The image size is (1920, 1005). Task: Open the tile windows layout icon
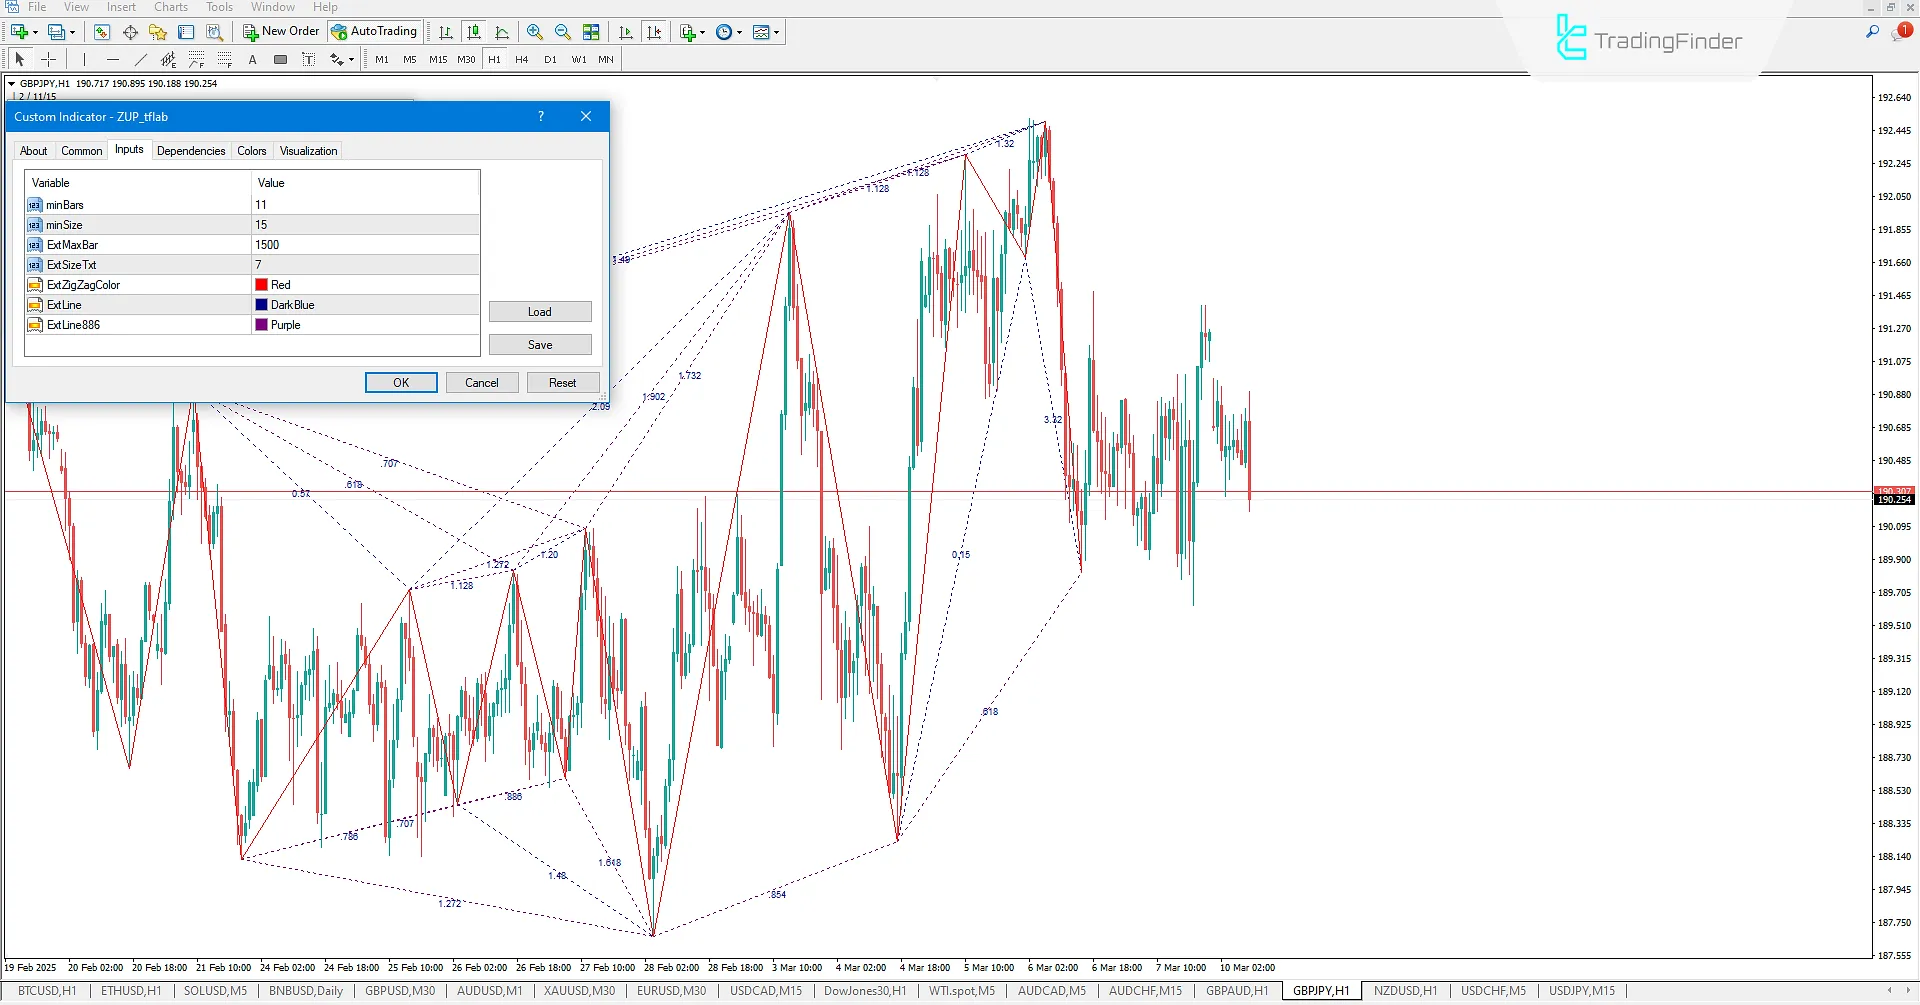click(x=591, y=32)
